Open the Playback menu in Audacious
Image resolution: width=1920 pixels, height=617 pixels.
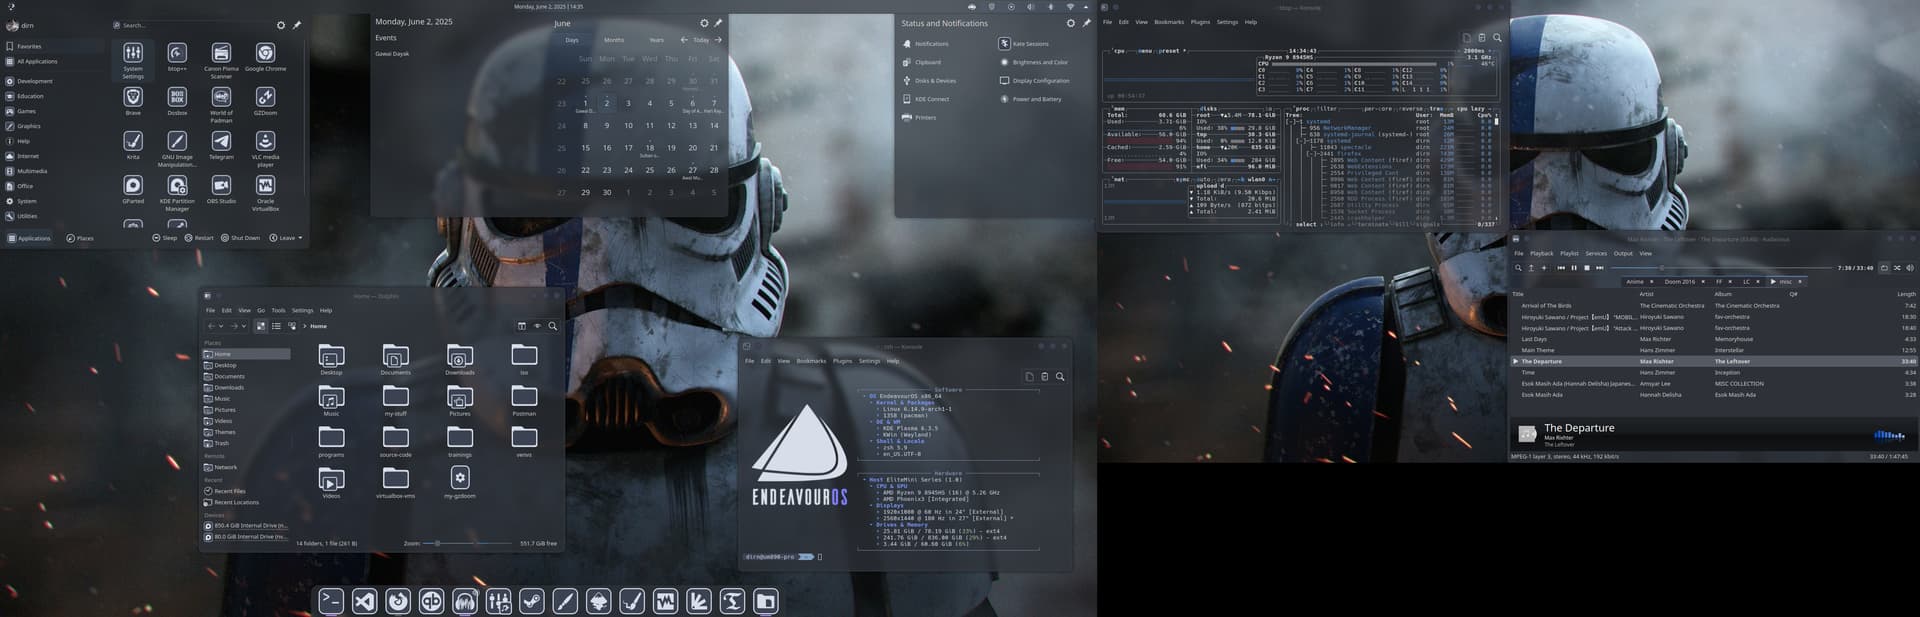[1542, 253]
